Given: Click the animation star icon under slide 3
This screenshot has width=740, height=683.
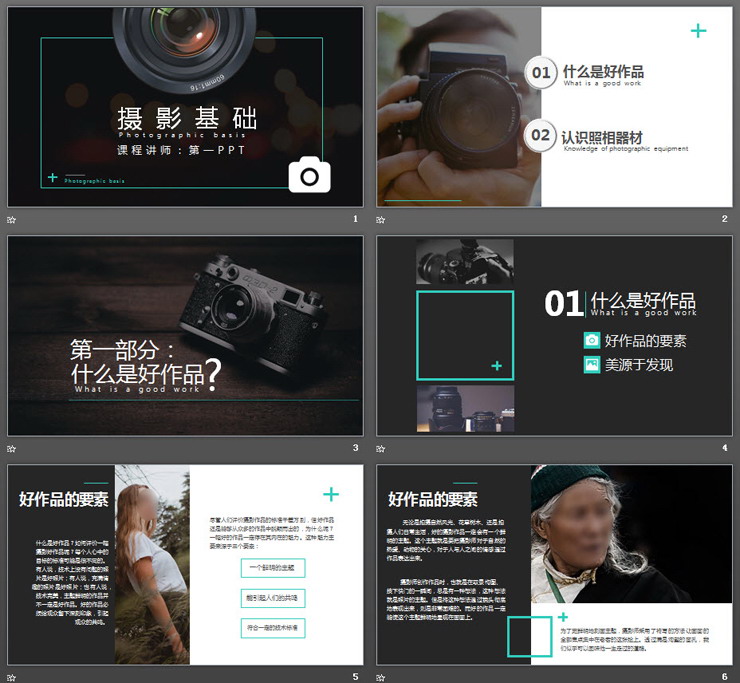Looking at the screenshot, I should pos(12,448).
